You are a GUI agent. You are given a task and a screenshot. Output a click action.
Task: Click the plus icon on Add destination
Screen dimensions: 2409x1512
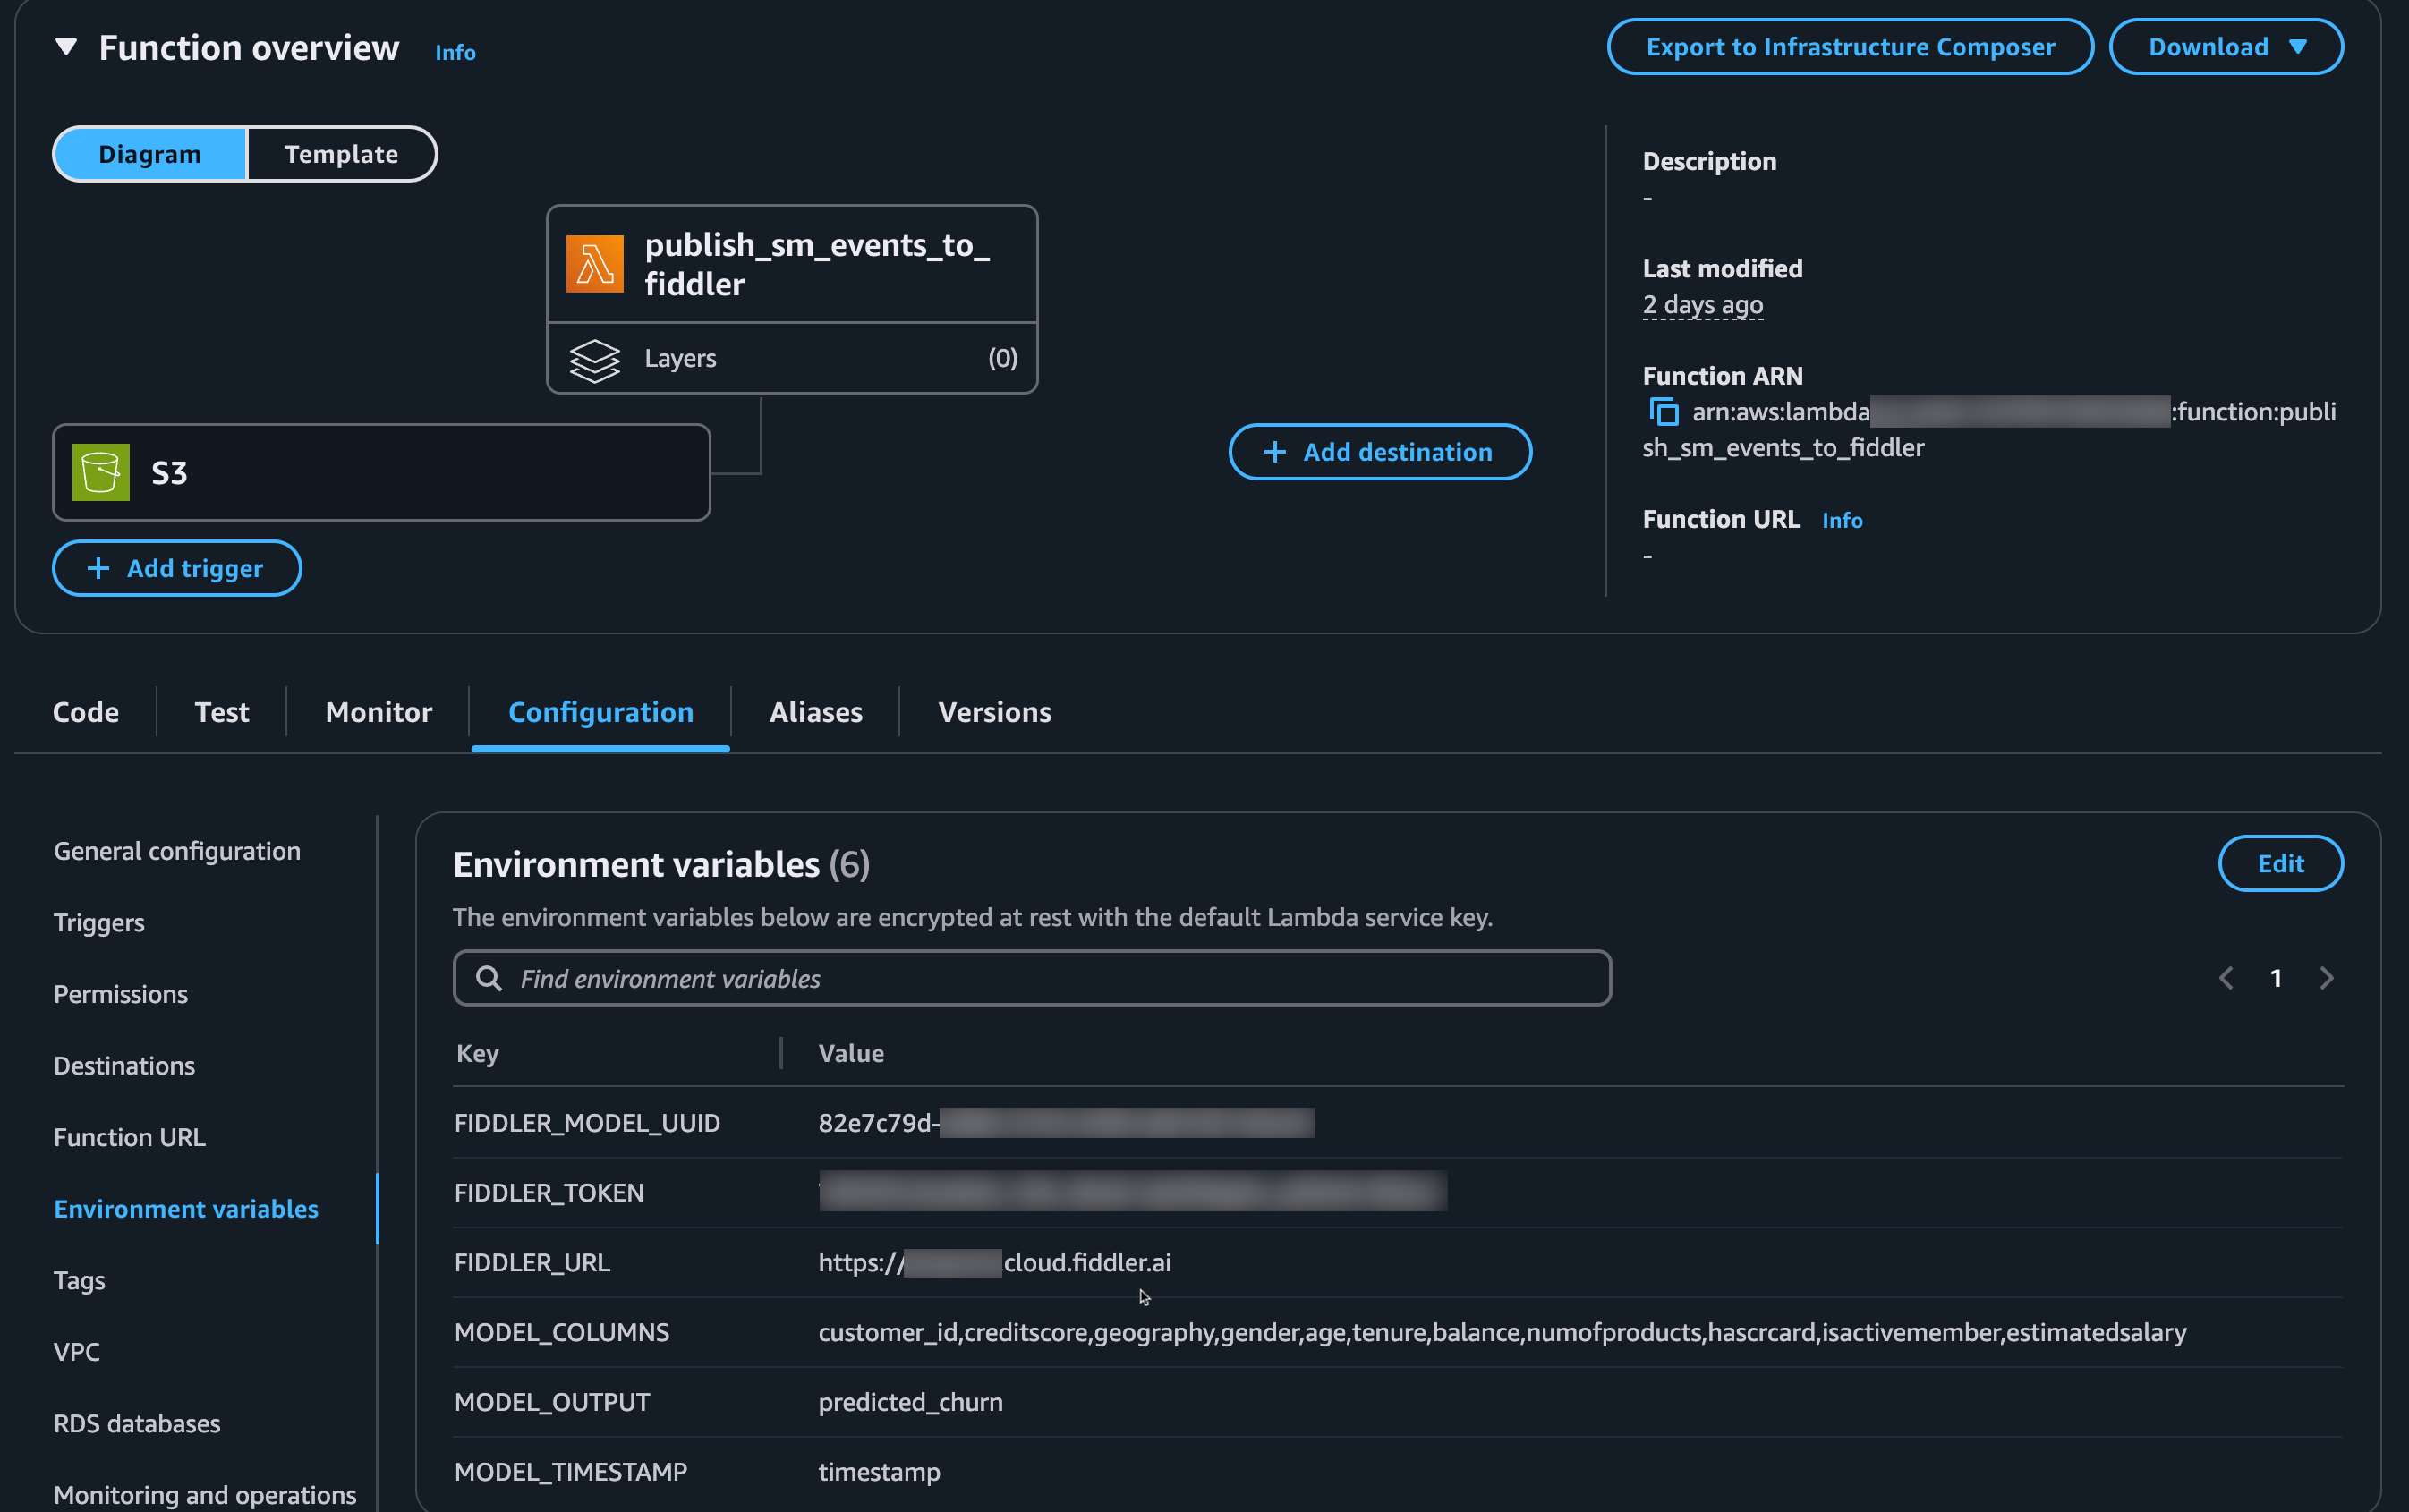click(1274, 452)
